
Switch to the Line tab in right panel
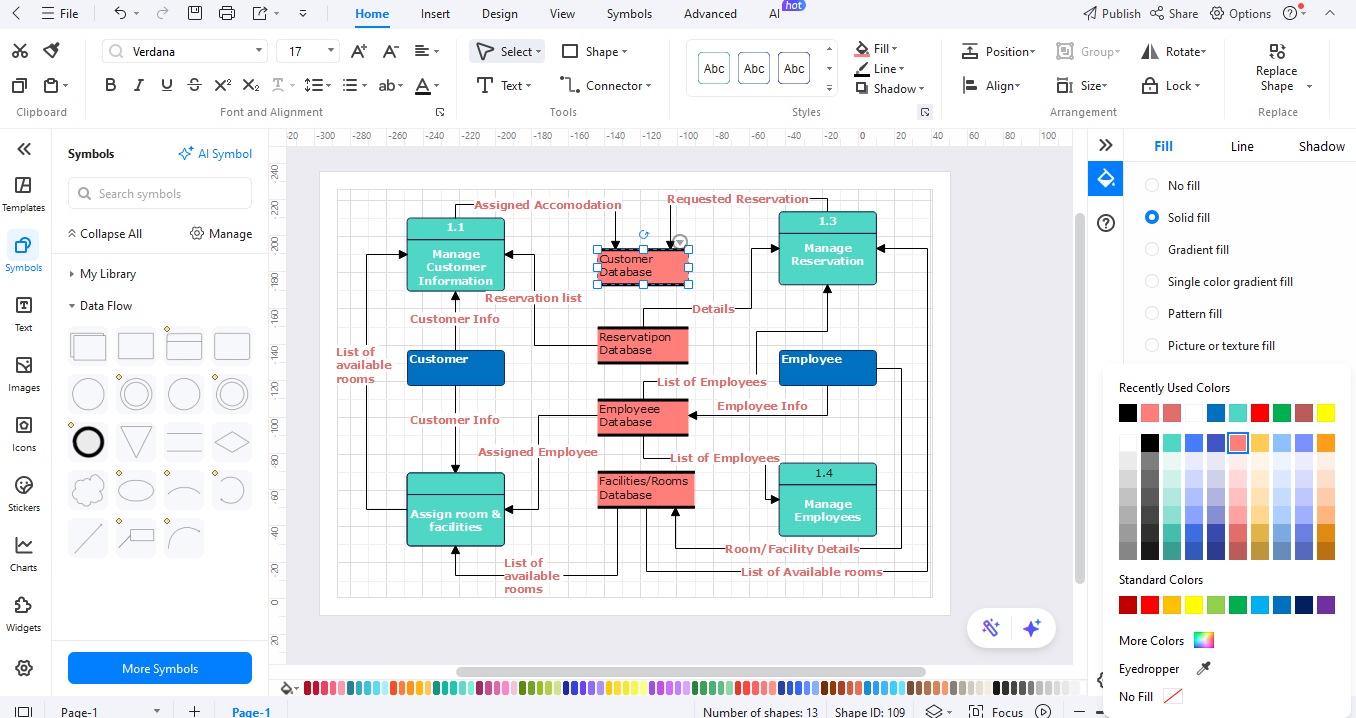pos(1242,146)
